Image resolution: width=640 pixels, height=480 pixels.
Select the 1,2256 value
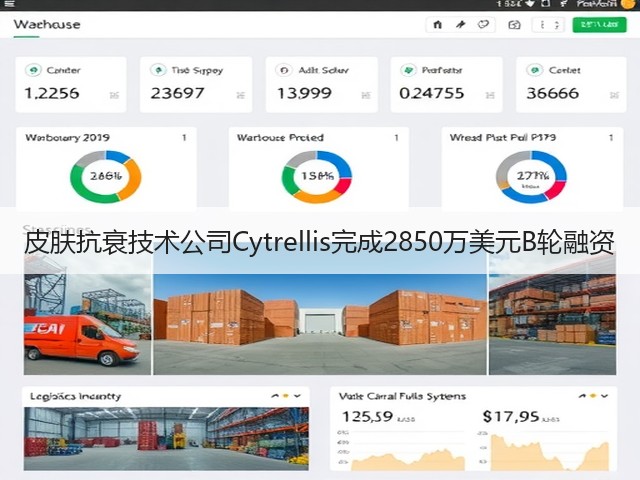pos(52,93)
